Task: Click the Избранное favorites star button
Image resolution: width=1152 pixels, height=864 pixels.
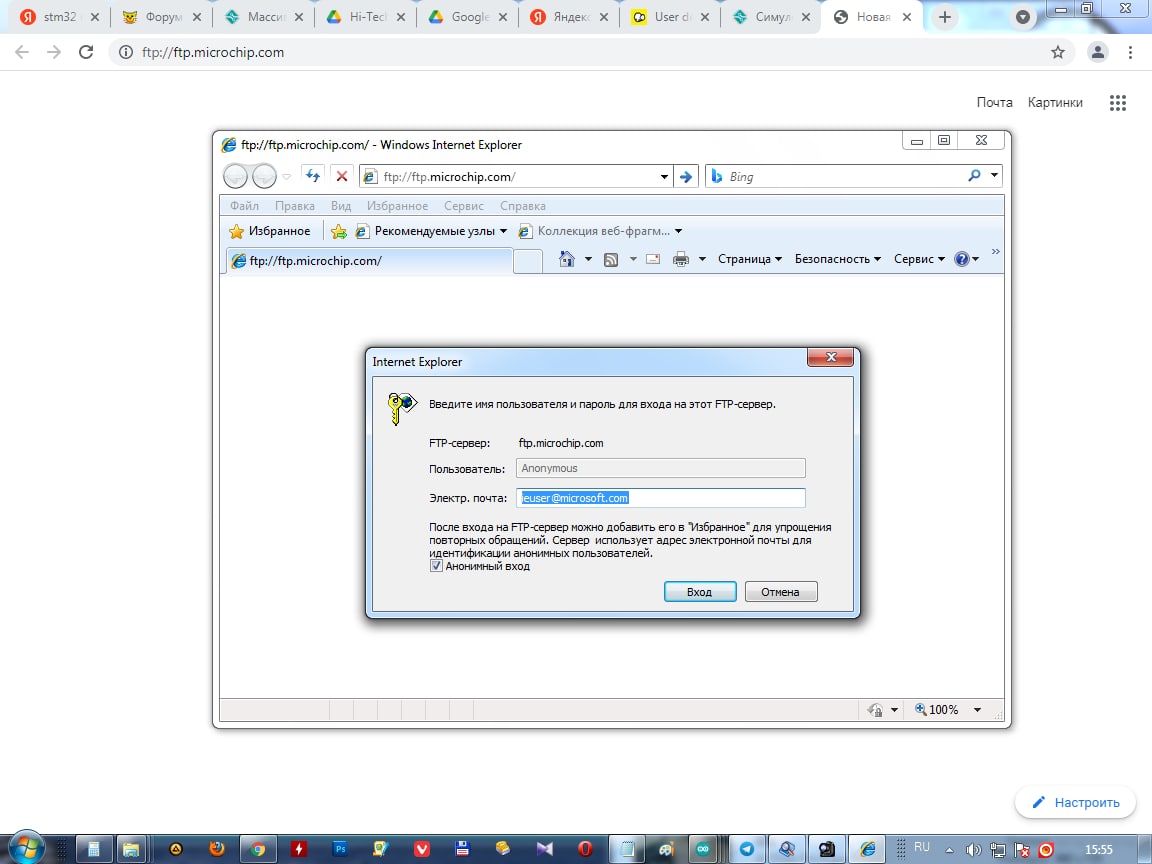Action: point(270,231)
